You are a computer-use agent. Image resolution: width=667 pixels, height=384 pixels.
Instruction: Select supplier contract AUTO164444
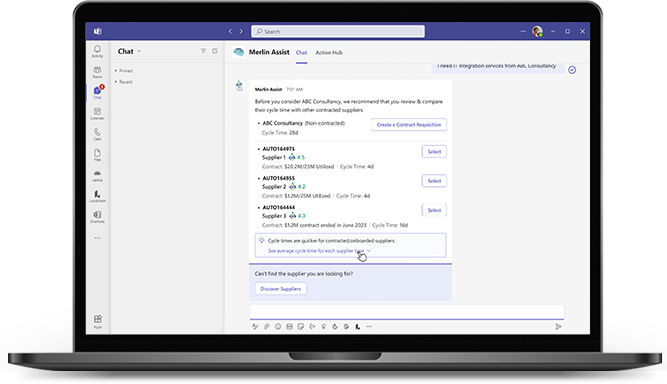click(434, 210)
